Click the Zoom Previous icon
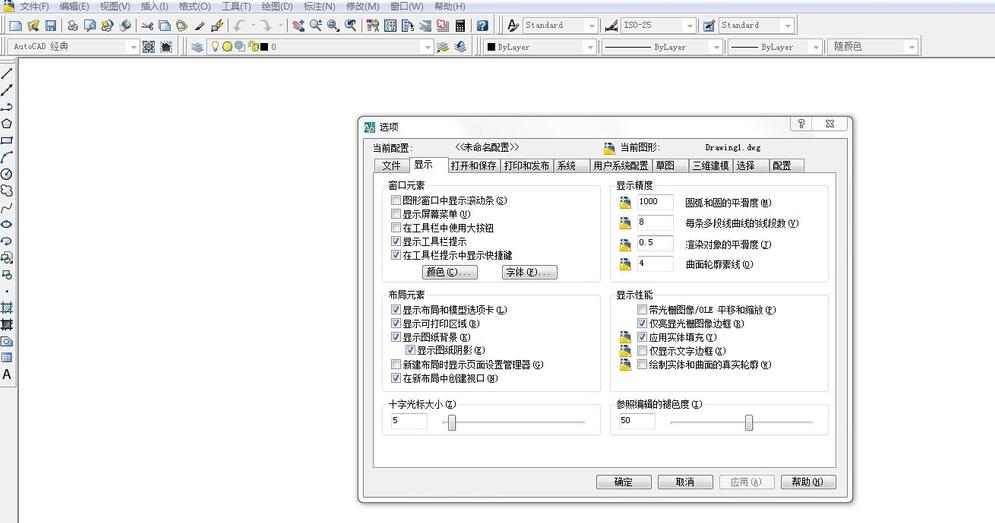 350,25
